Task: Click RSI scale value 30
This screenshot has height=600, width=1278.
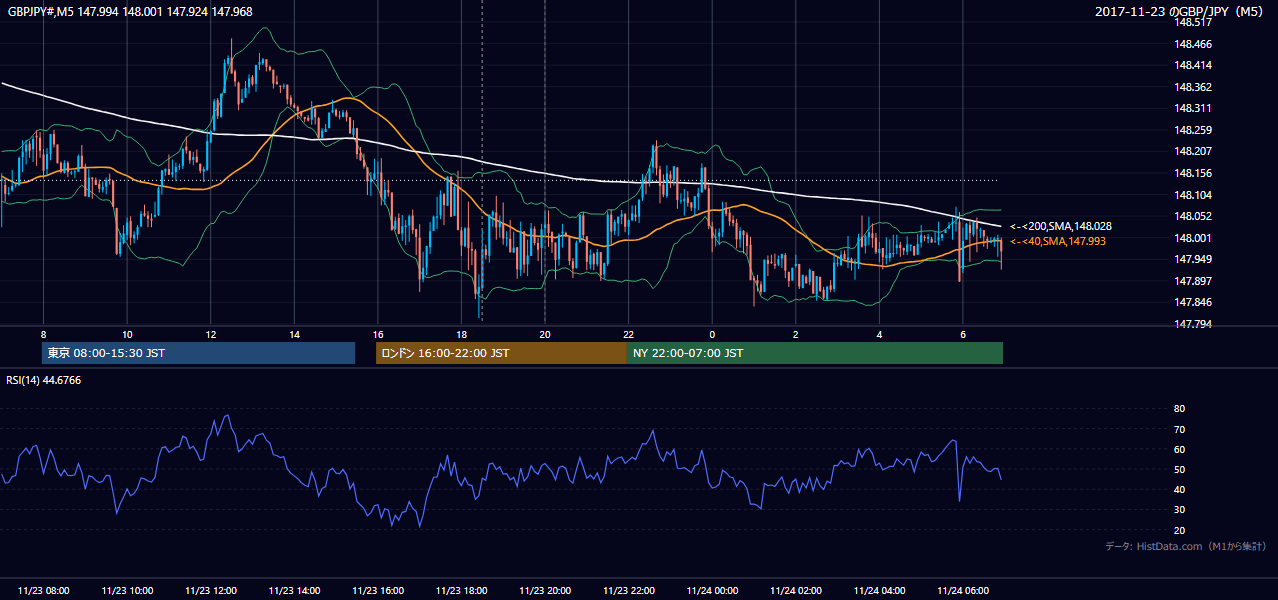Action: [x=1179, y=510]
